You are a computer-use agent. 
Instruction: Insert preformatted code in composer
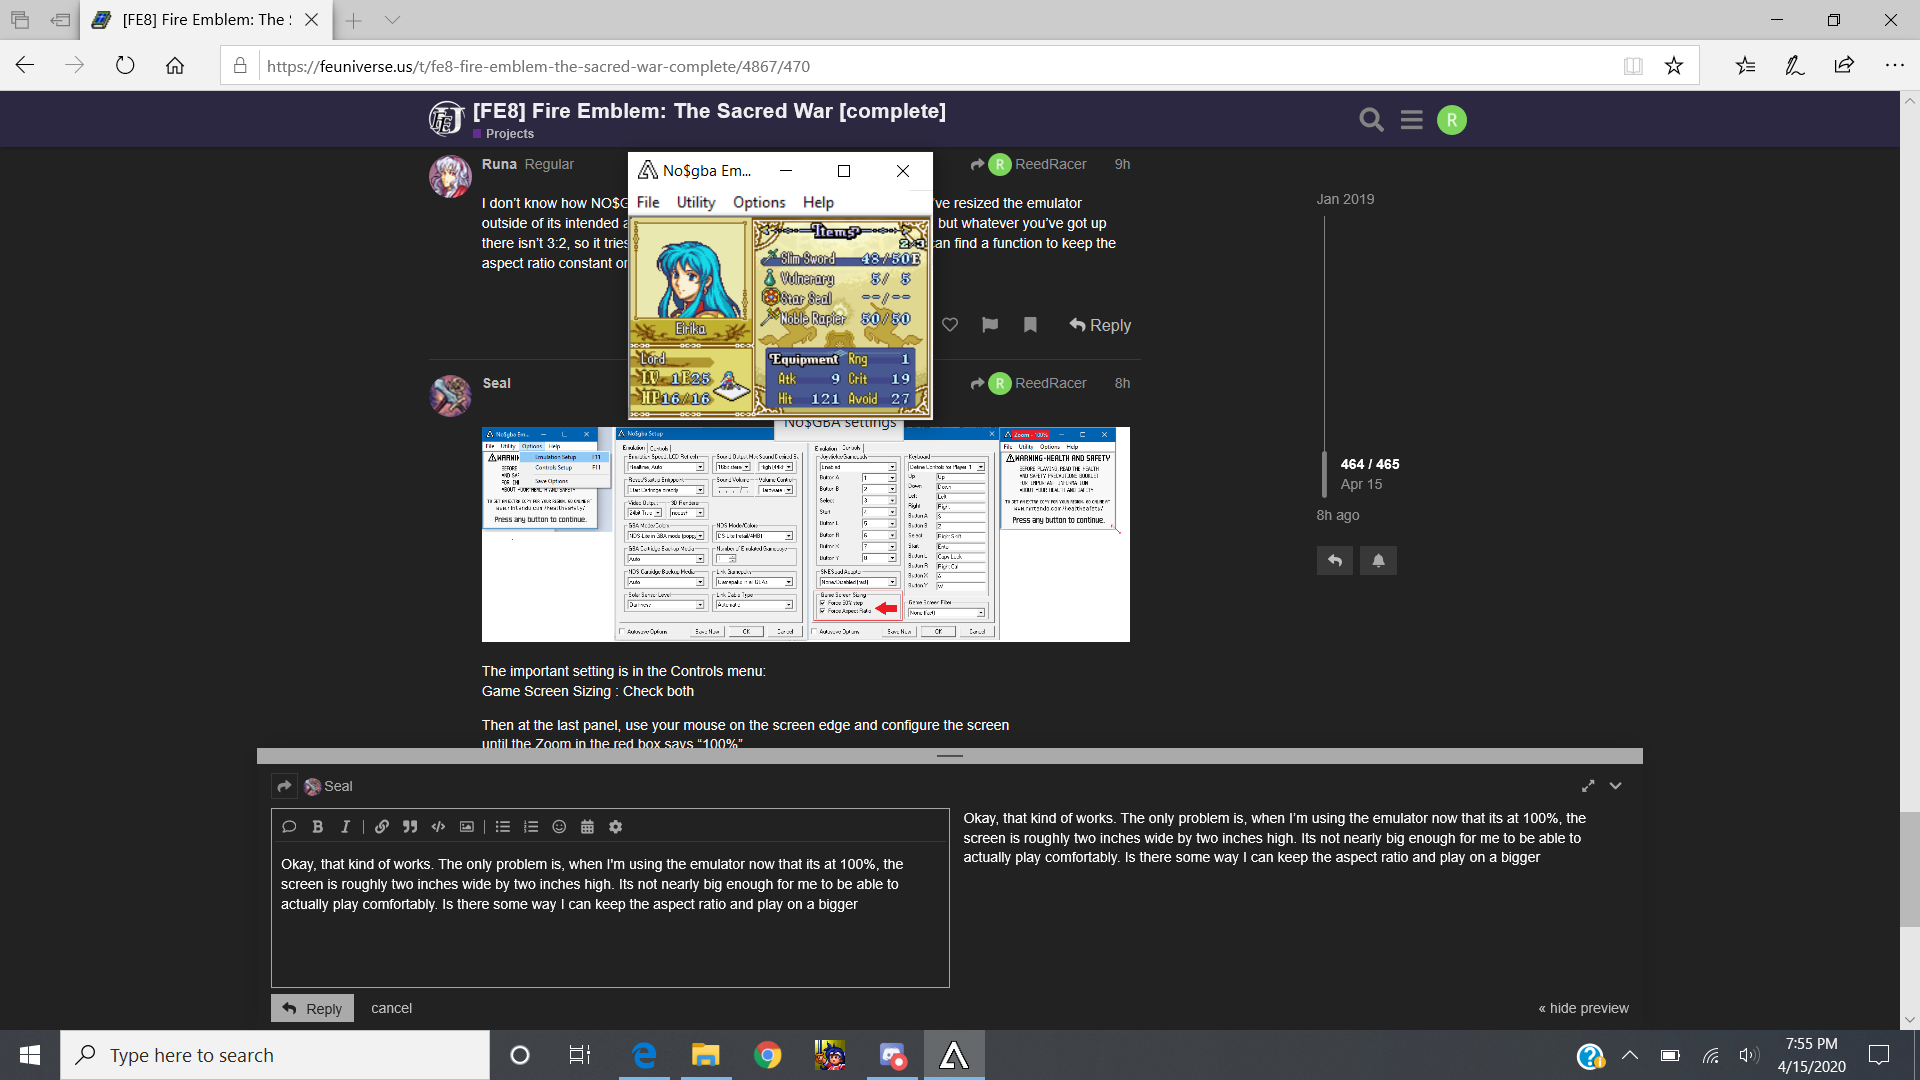438,827
